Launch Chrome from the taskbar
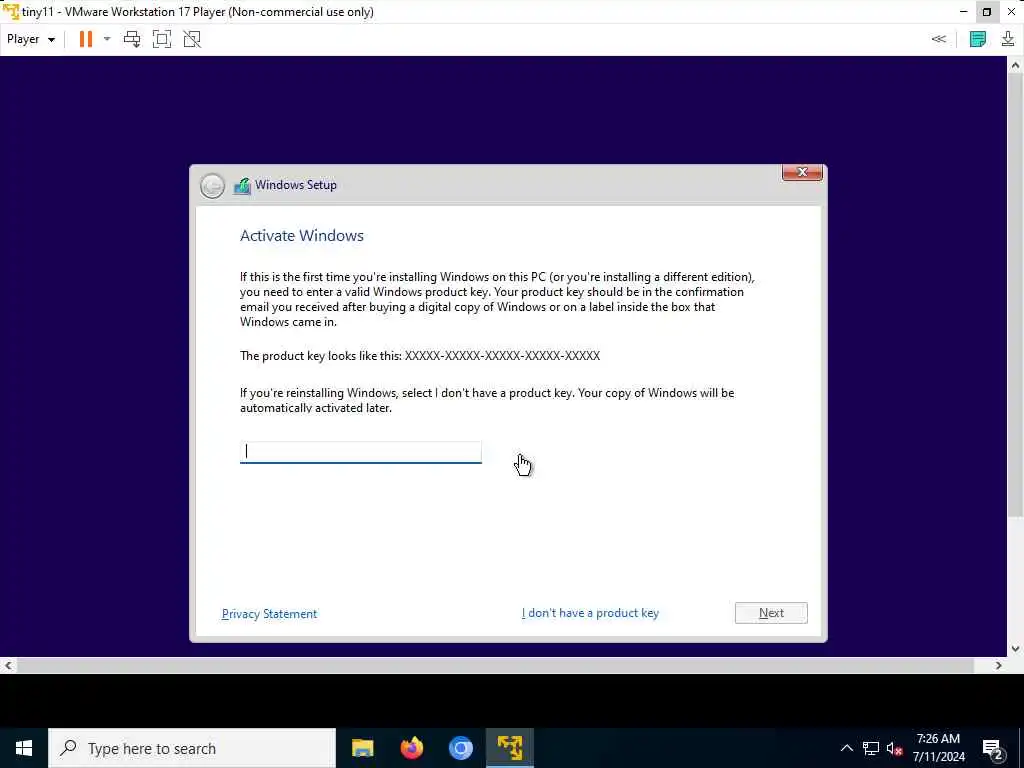This screenshot has width=1024, height=768. pos(460,748)
